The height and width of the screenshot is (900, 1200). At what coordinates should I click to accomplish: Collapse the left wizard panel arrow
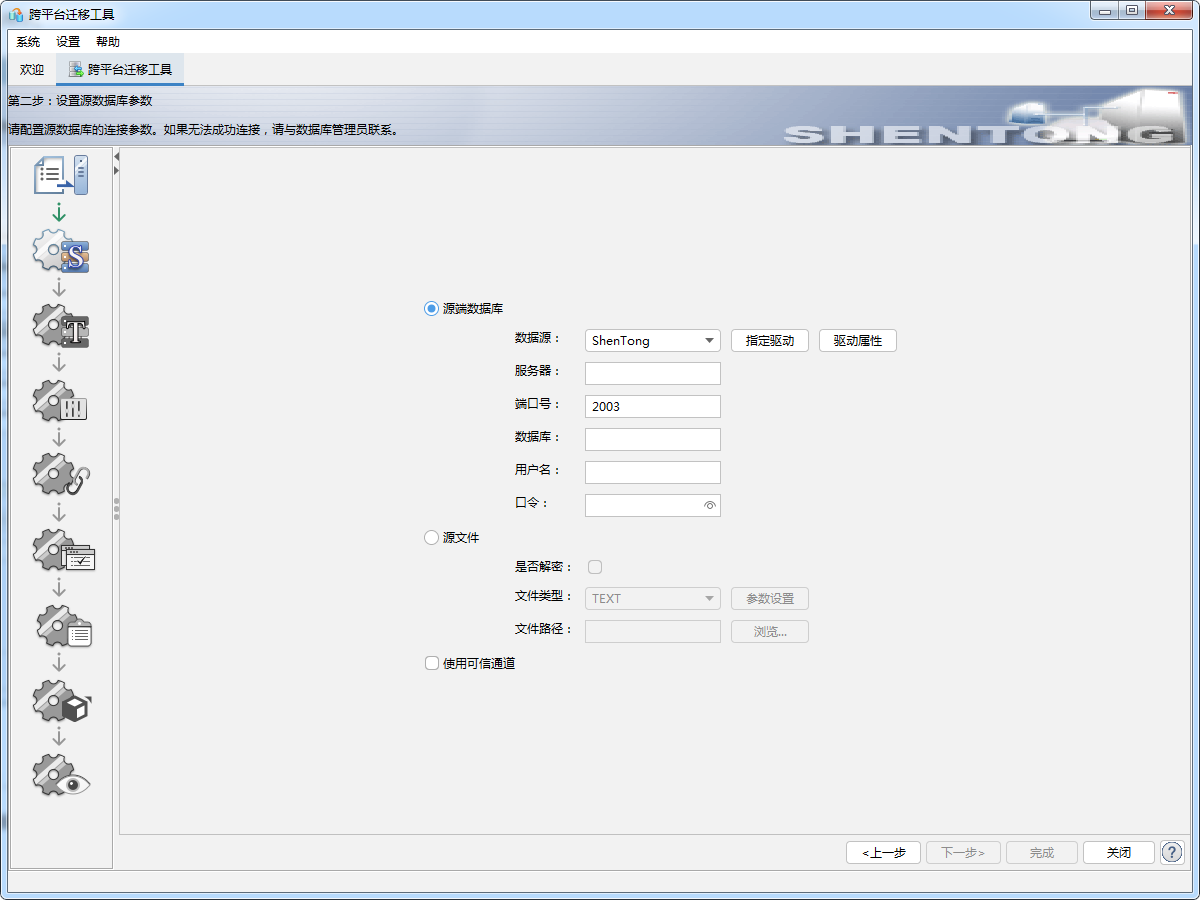116,157
